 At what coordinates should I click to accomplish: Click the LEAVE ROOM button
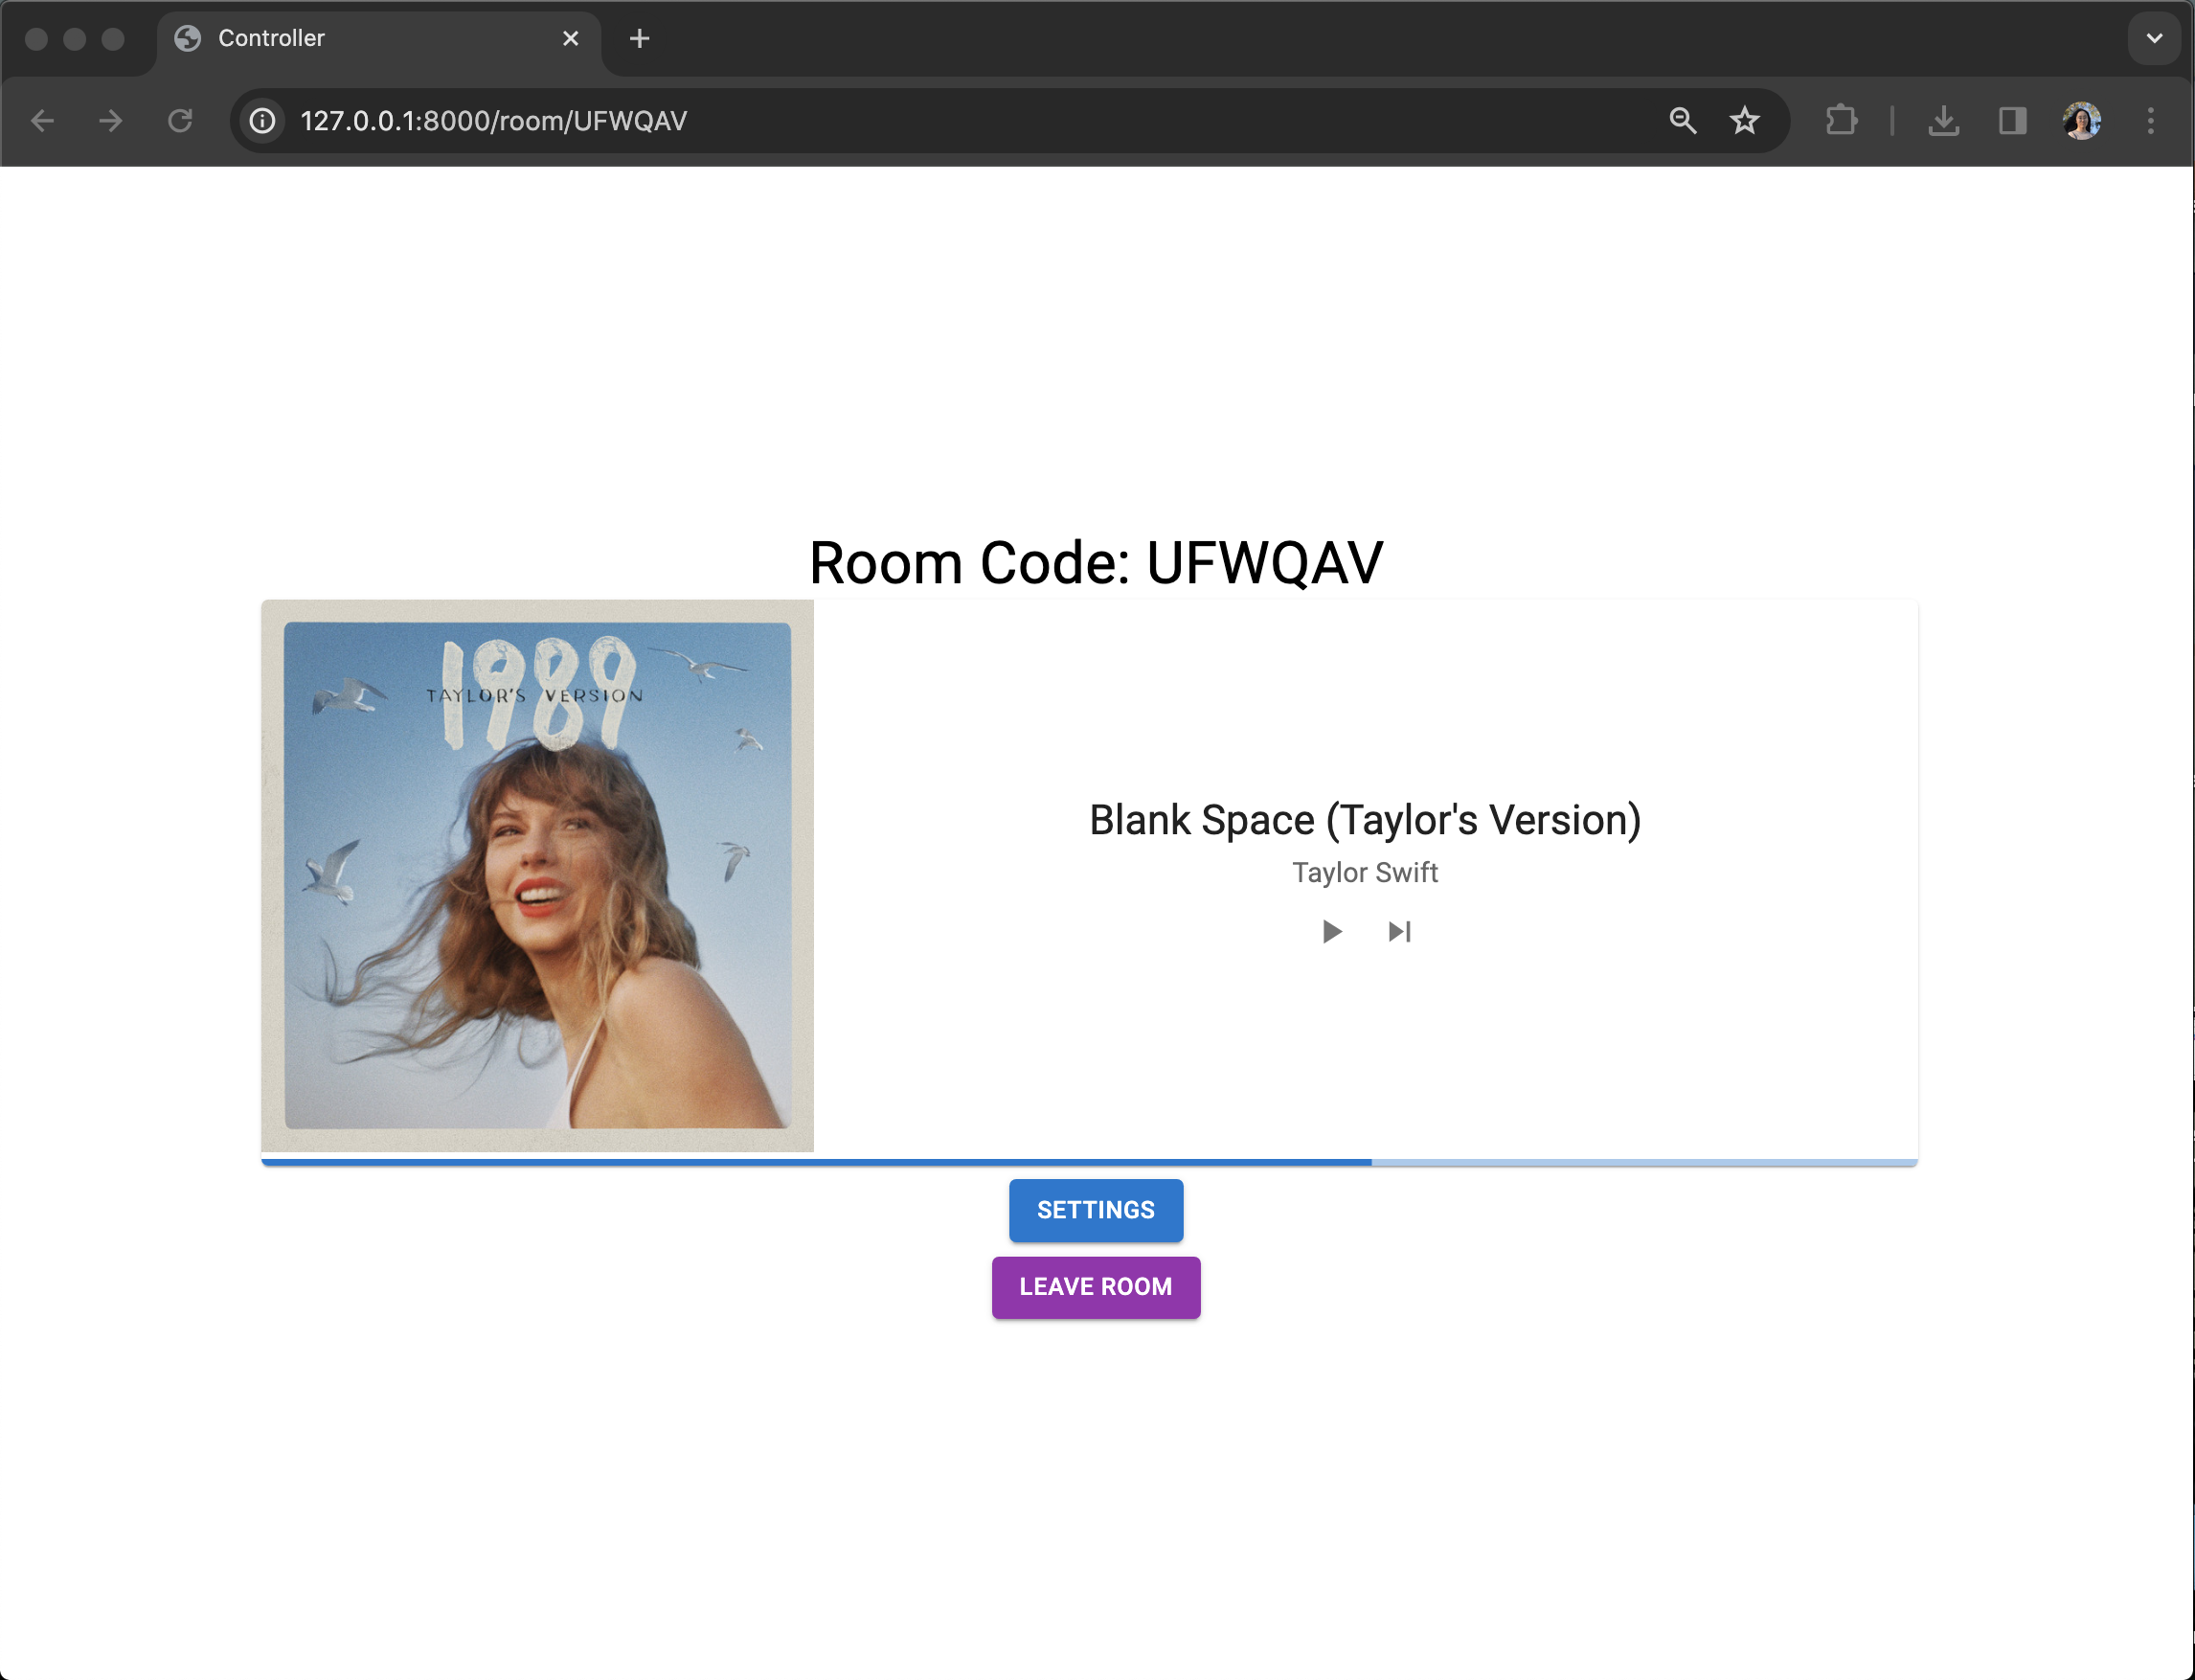point(1096,1286)
